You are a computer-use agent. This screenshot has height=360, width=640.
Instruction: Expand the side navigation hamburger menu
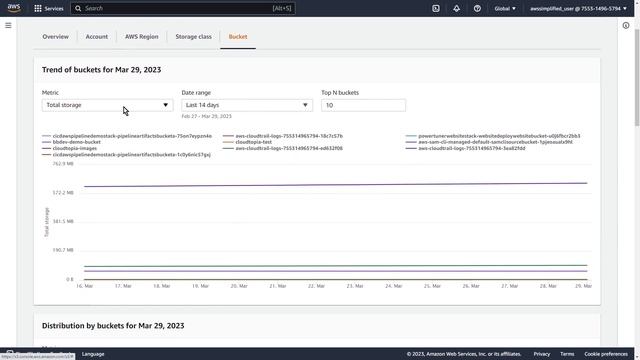[8, 25]
